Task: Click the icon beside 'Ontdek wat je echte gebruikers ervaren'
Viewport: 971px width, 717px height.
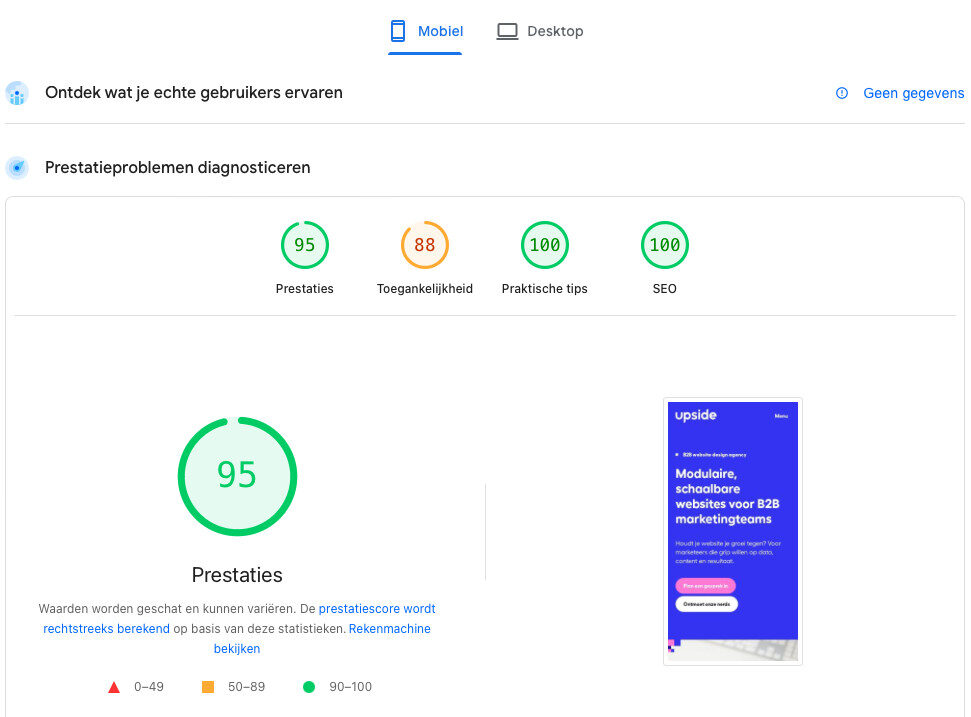Action: point(16,93)
